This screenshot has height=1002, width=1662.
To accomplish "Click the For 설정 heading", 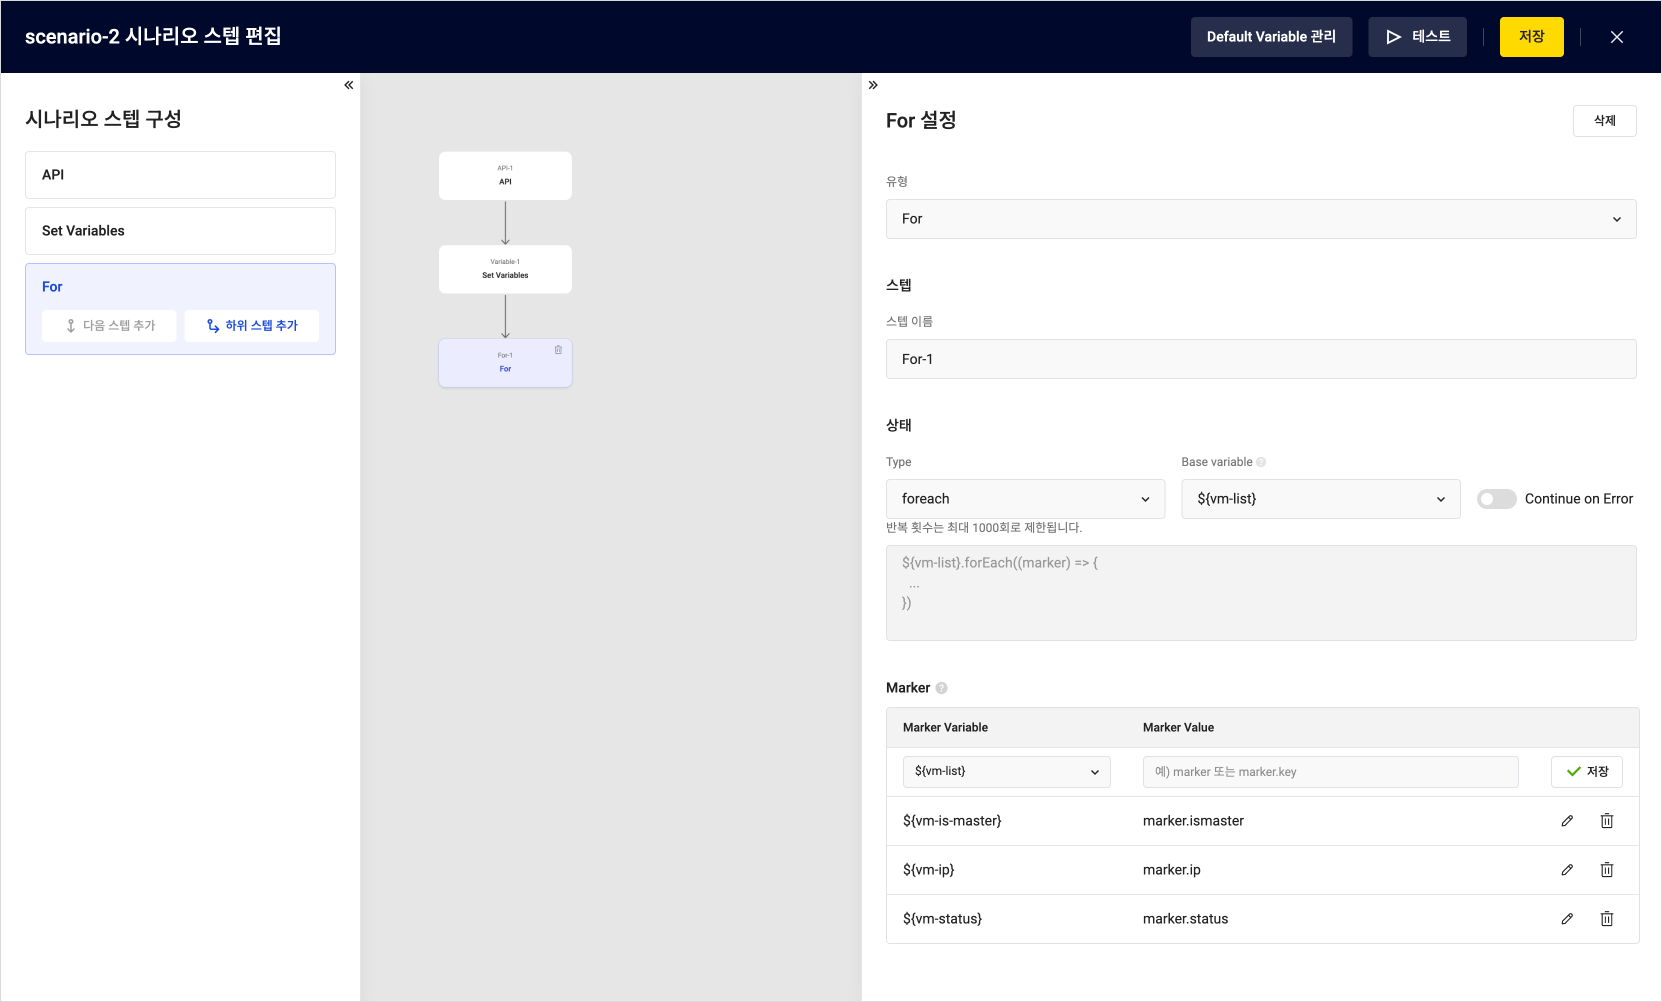I will 921,121.
